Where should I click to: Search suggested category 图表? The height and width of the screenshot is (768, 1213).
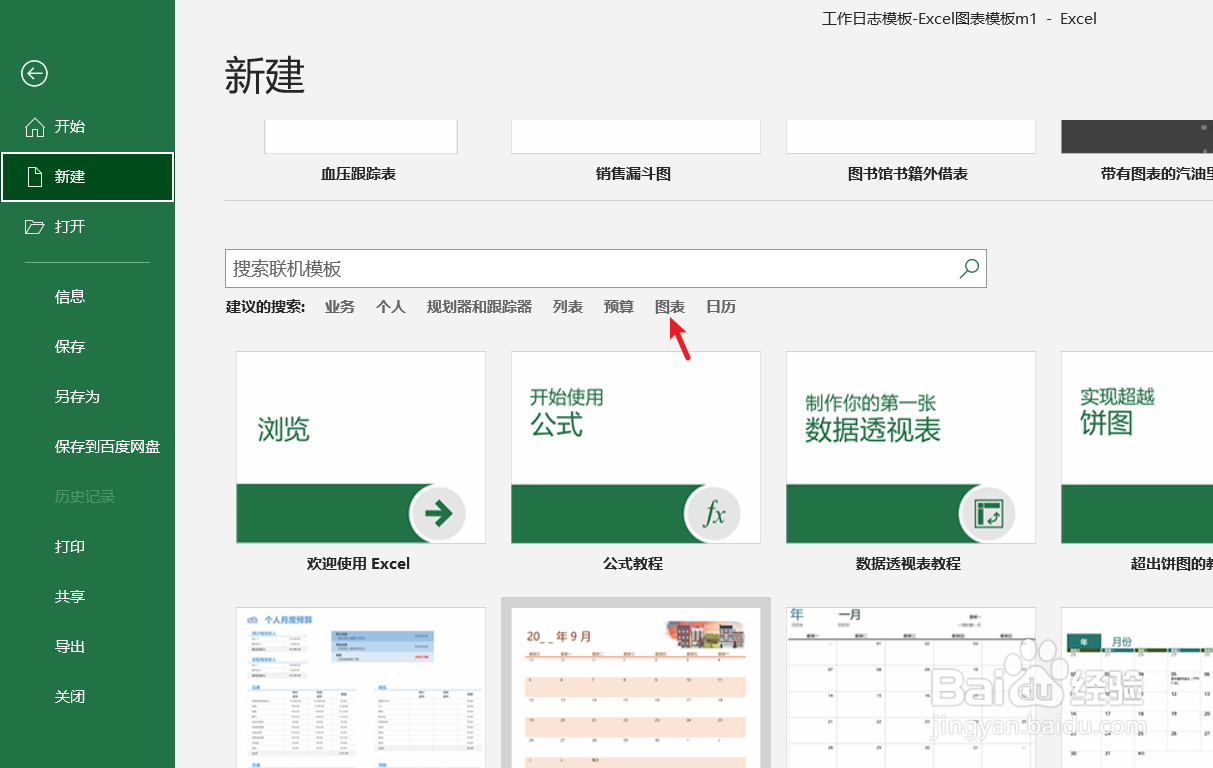[670, 307]
